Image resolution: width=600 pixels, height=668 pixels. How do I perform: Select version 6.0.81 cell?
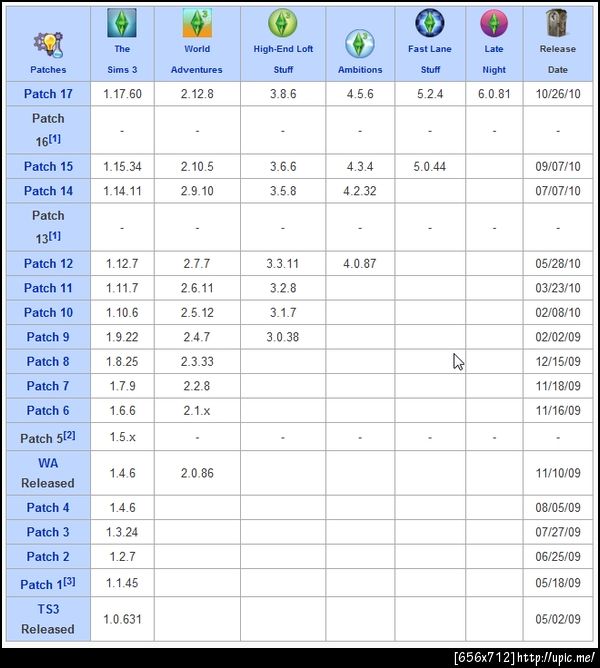pos(494,94)
